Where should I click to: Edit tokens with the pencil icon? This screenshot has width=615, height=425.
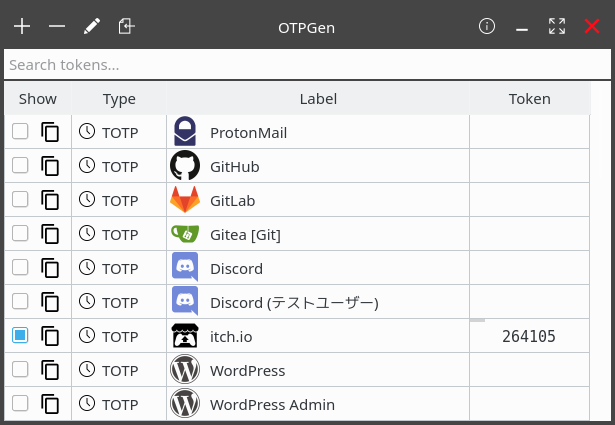(92, 27)
